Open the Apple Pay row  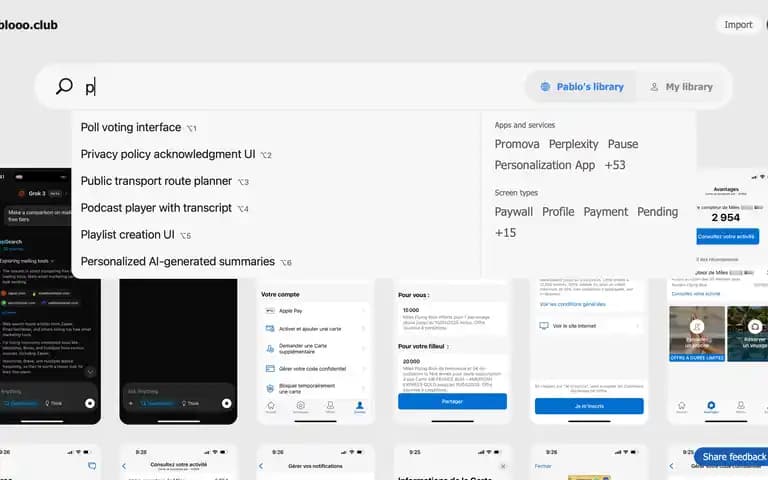[315, 311]
